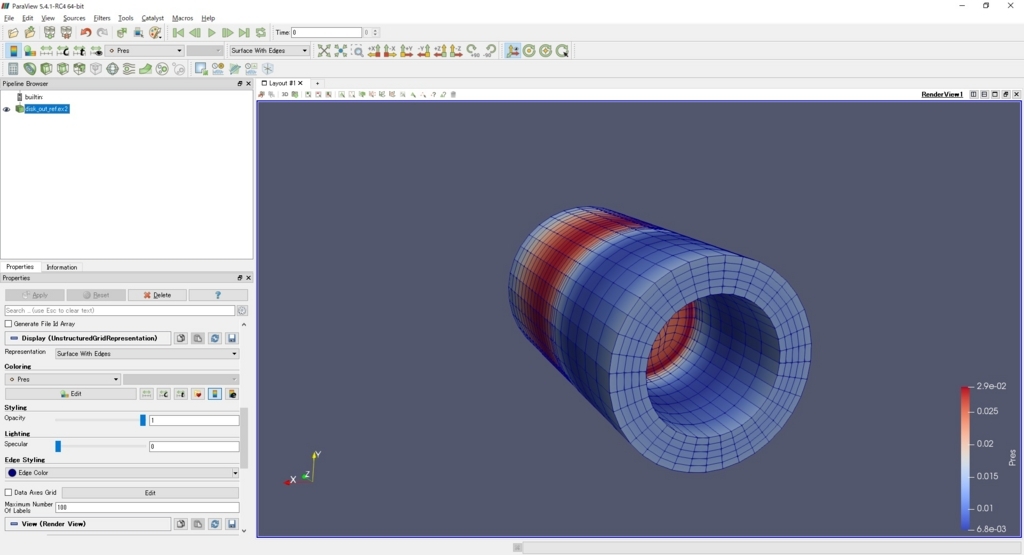Rotate the view 90 degrees counterclockwise
The image size is (1024, 555).
[490, 51]
